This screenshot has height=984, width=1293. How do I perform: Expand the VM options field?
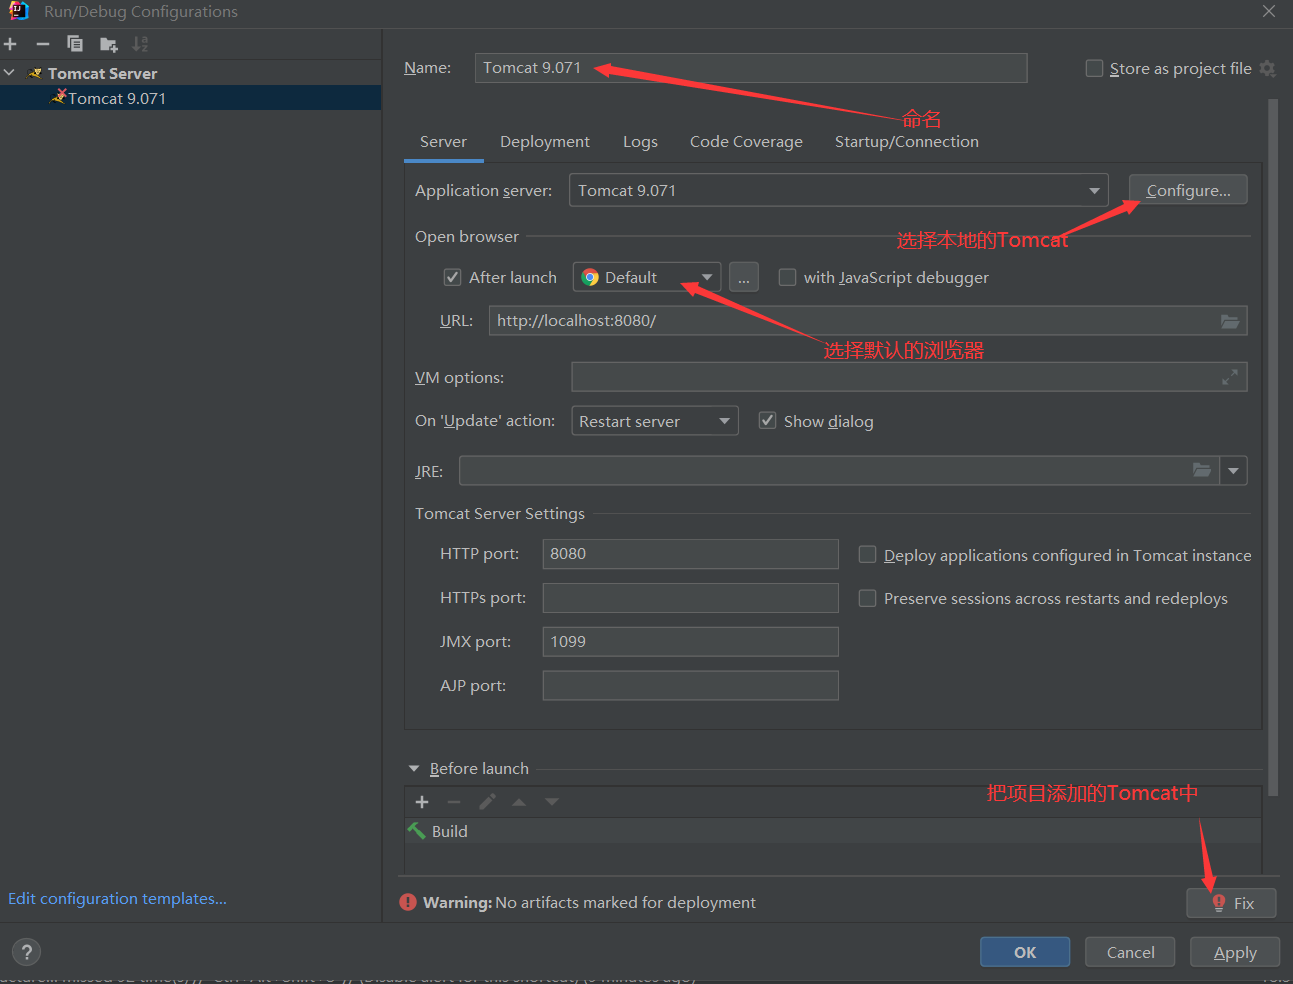(1230, 377)
